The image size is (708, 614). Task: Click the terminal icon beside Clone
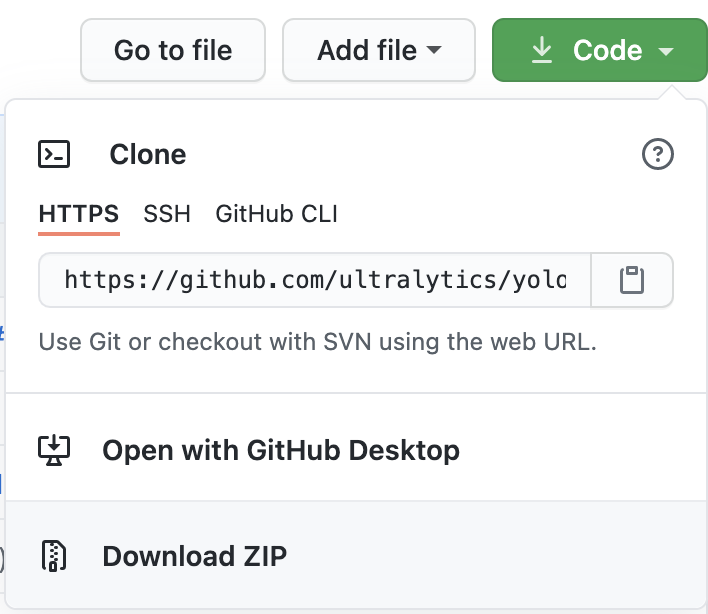(x=54, y=154)
